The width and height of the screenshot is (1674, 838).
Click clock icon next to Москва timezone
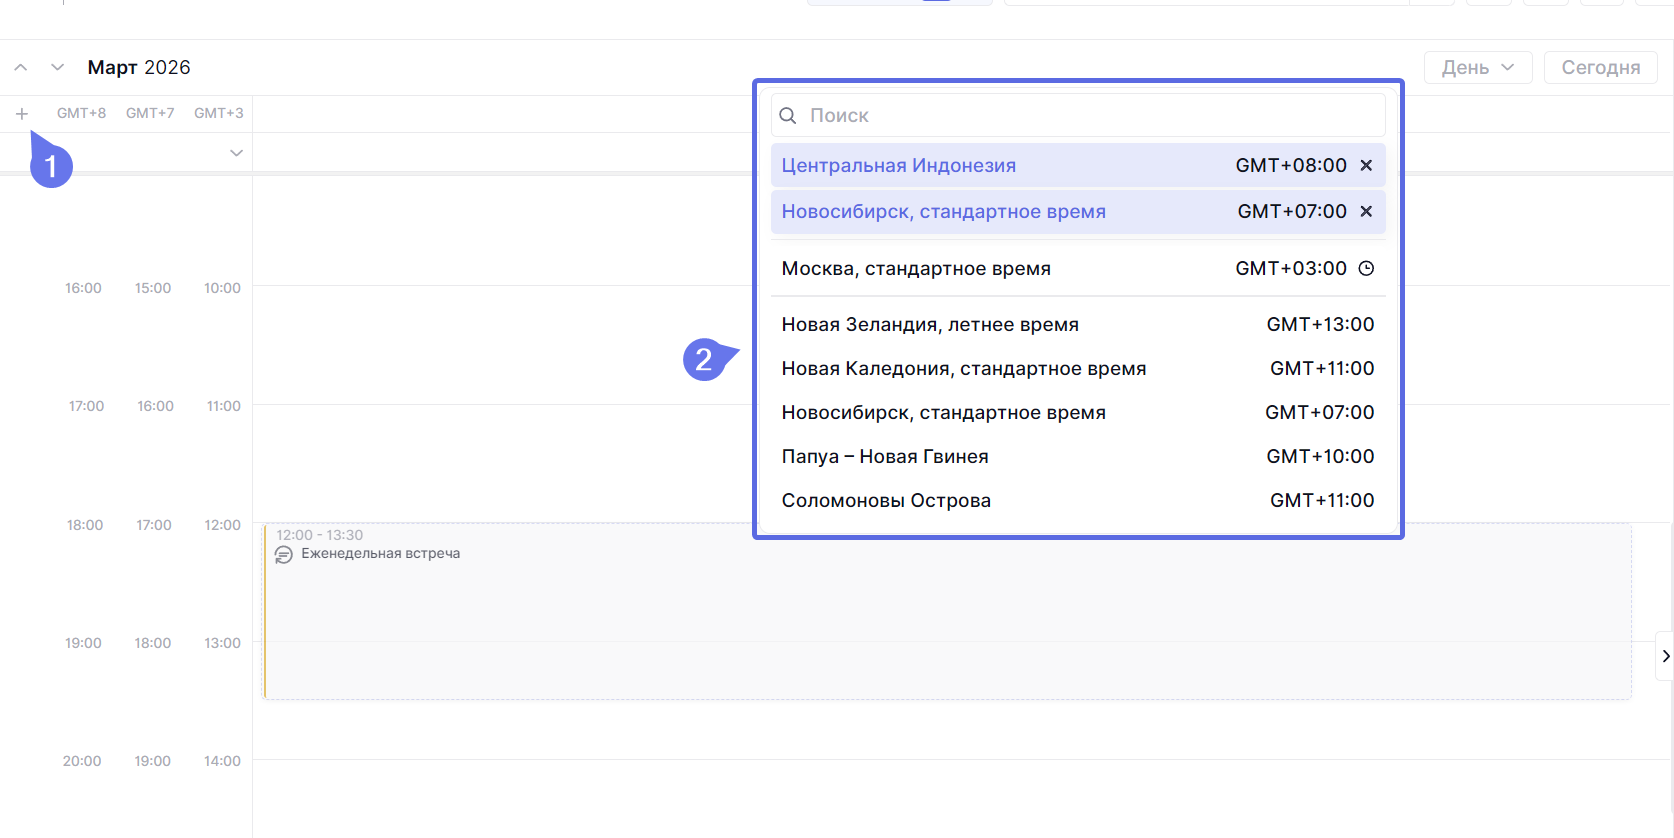1366,269
